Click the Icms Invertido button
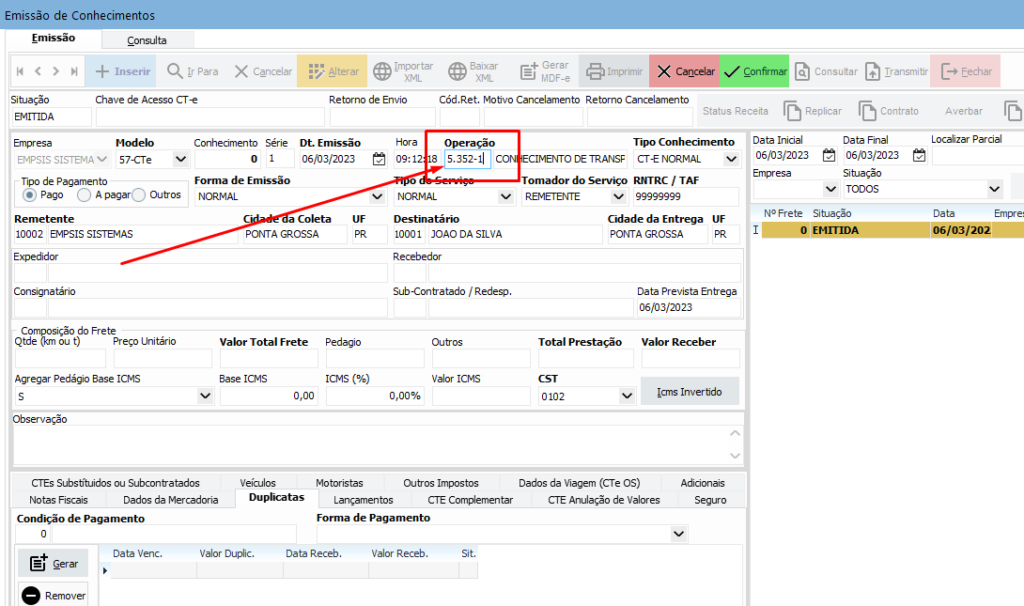1024x606 pixels. coord(690,392)
